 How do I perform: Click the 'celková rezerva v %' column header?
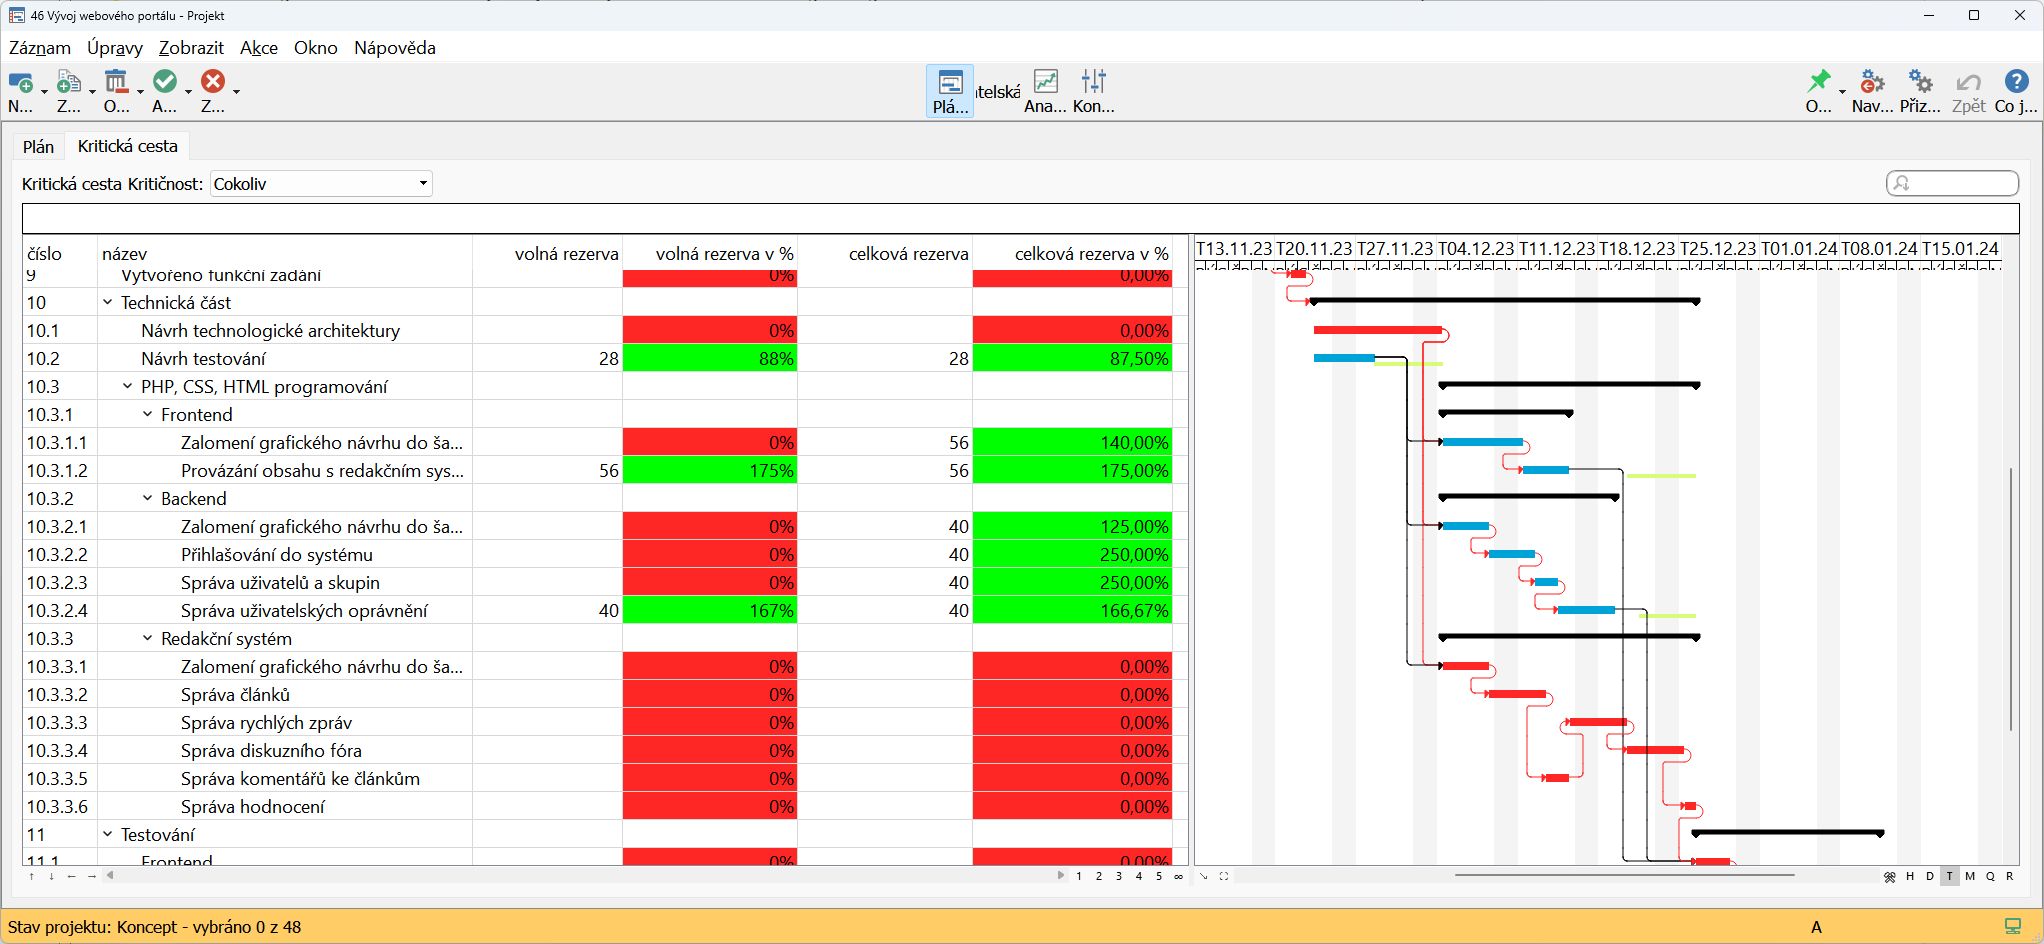(1090, 254)
